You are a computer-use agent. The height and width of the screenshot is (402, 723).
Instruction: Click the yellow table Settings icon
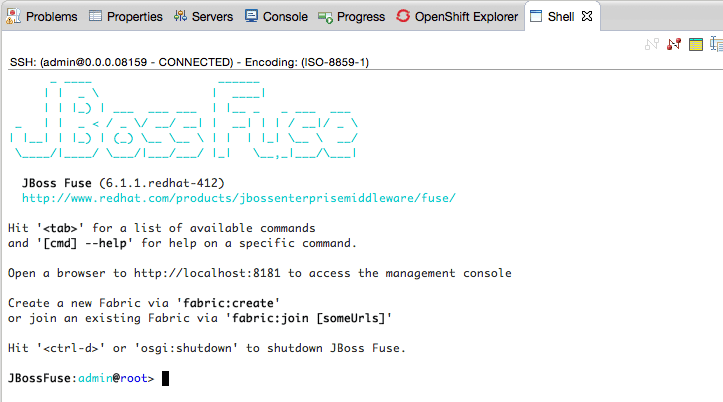(x=696, y=44)
